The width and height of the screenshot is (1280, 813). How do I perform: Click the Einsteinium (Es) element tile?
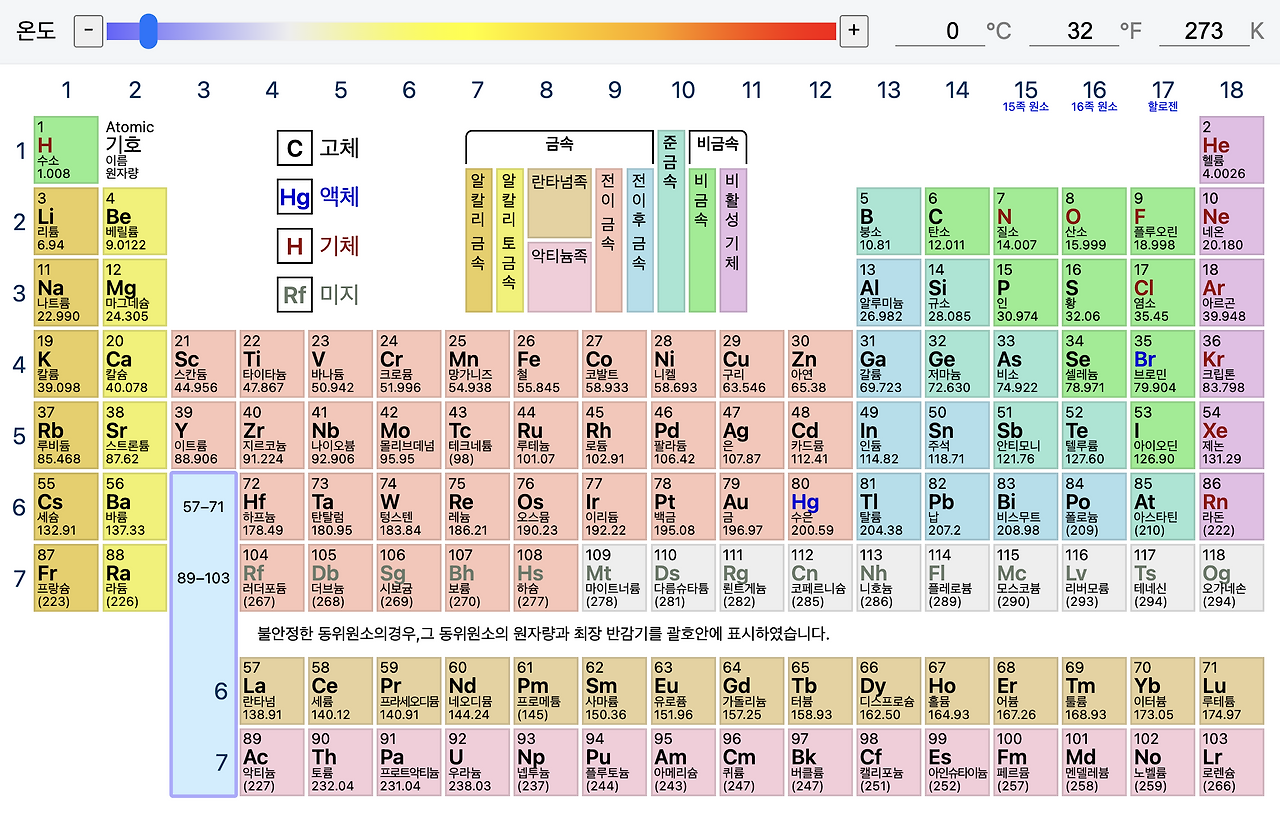(958, 762)
